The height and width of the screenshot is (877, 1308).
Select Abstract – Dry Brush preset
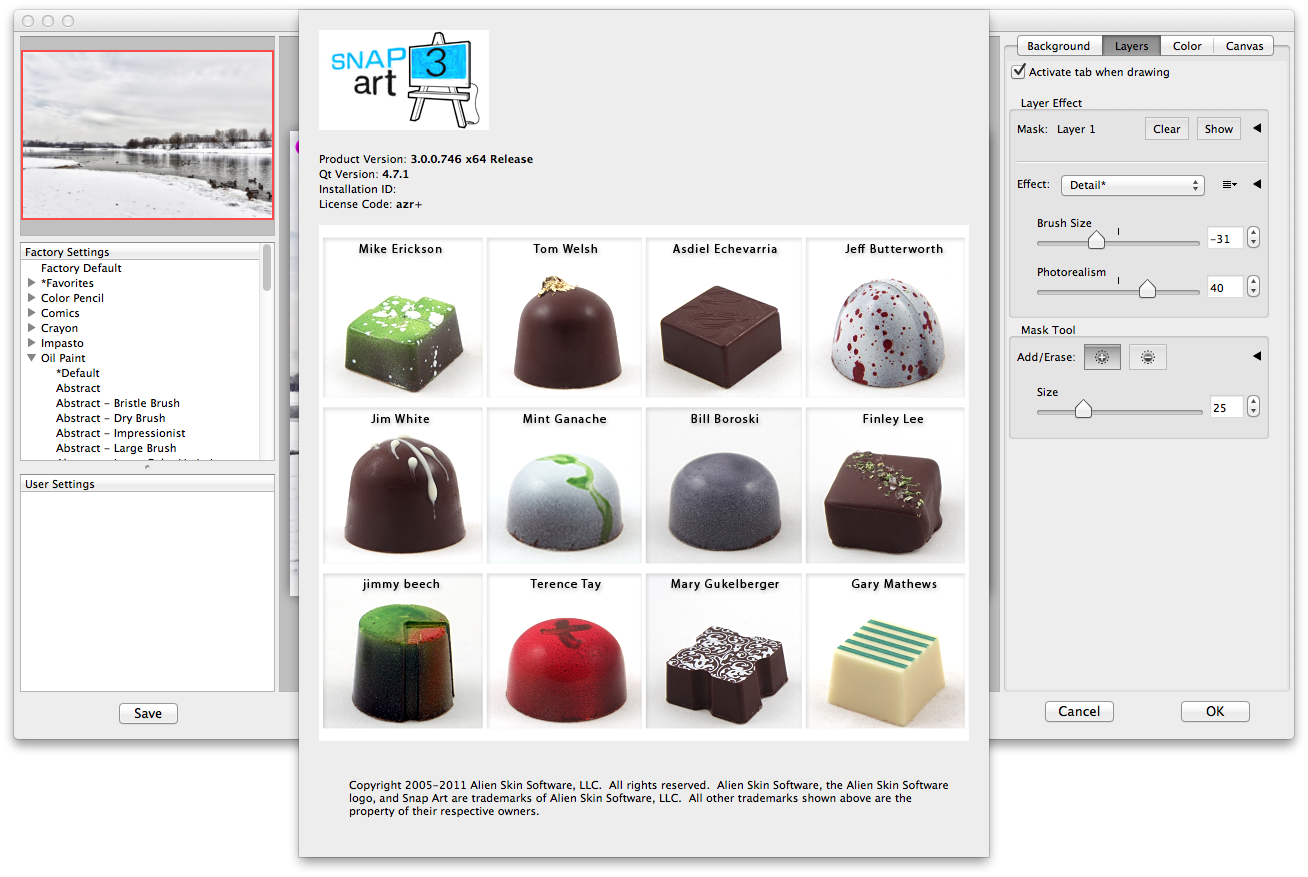pyautogui.click(x=110, y=418)
